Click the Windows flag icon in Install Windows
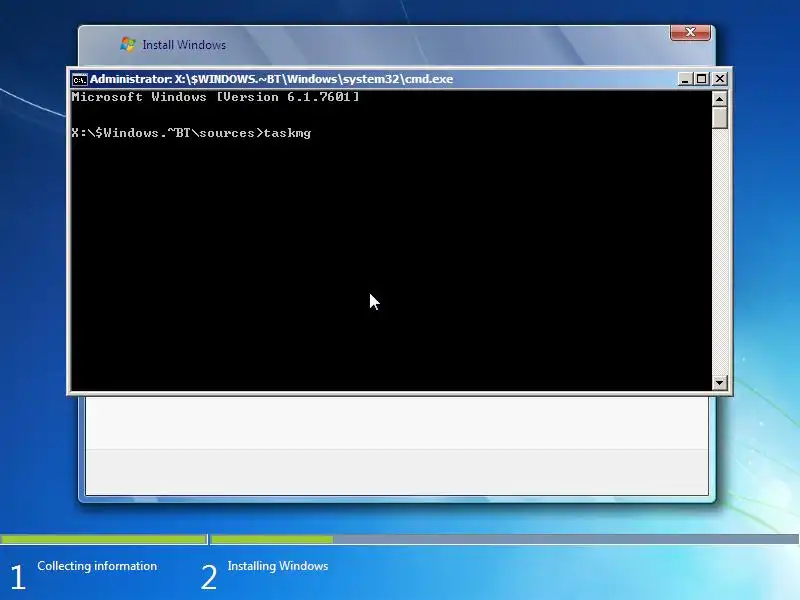Image resolution: width=800 pixels, height=600 pixels. [128, 44]
